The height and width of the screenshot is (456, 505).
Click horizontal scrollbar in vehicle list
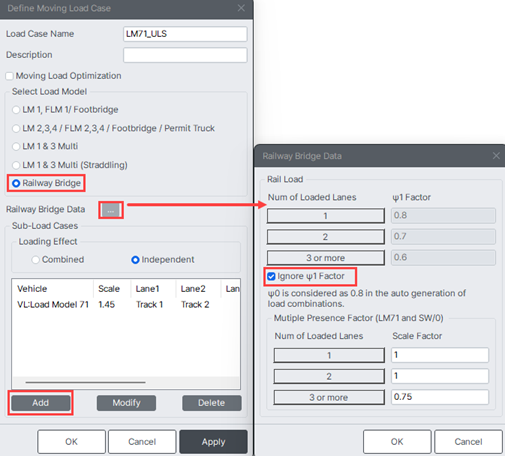click(85, 382)
